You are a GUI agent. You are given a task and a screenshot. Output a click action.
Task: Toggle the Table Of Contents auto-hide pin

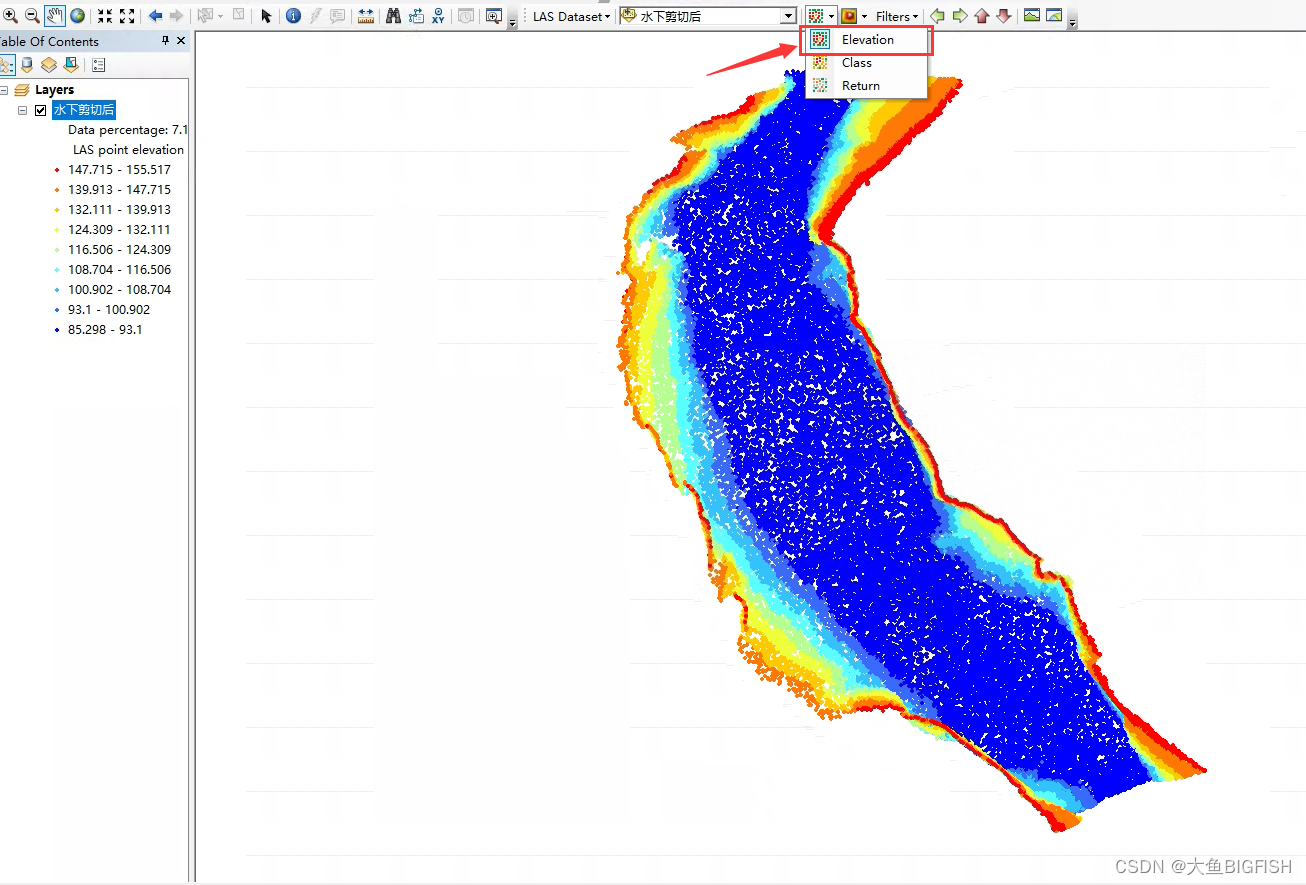(x=165, y=40)
